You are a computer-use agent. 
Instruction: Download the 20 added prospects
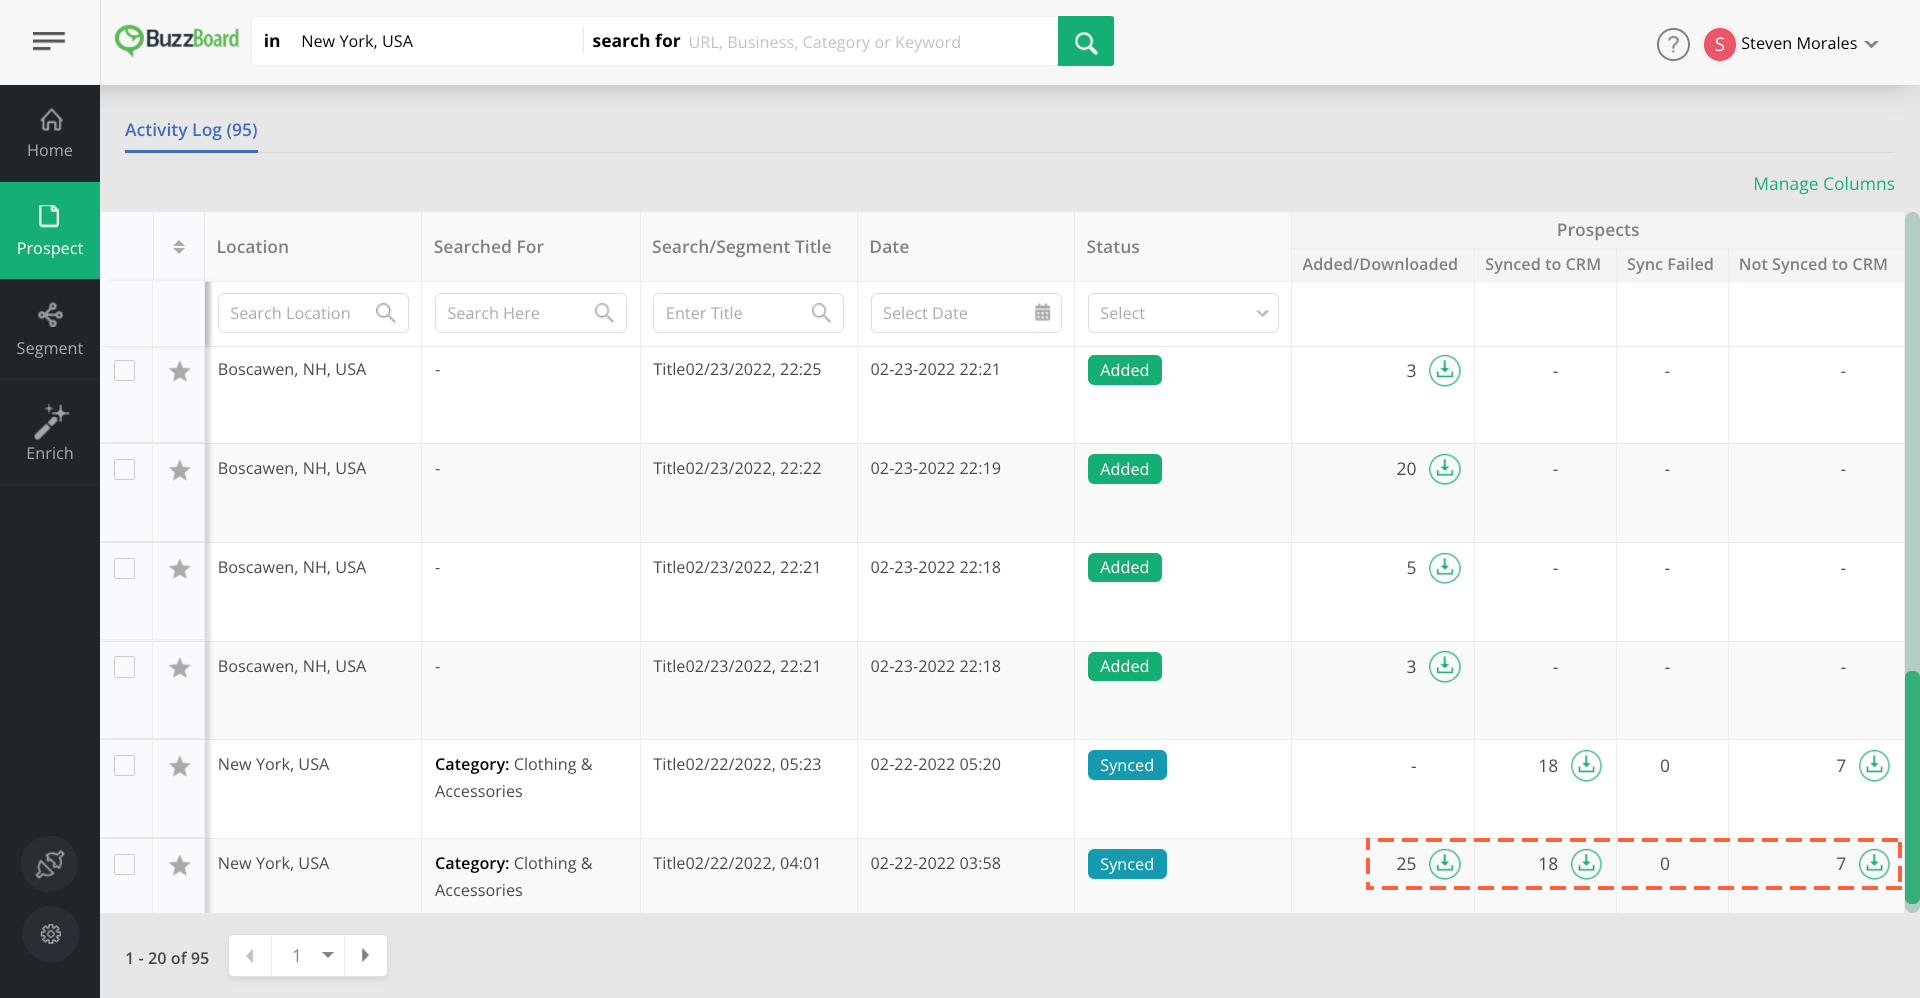click(1444, 469)
